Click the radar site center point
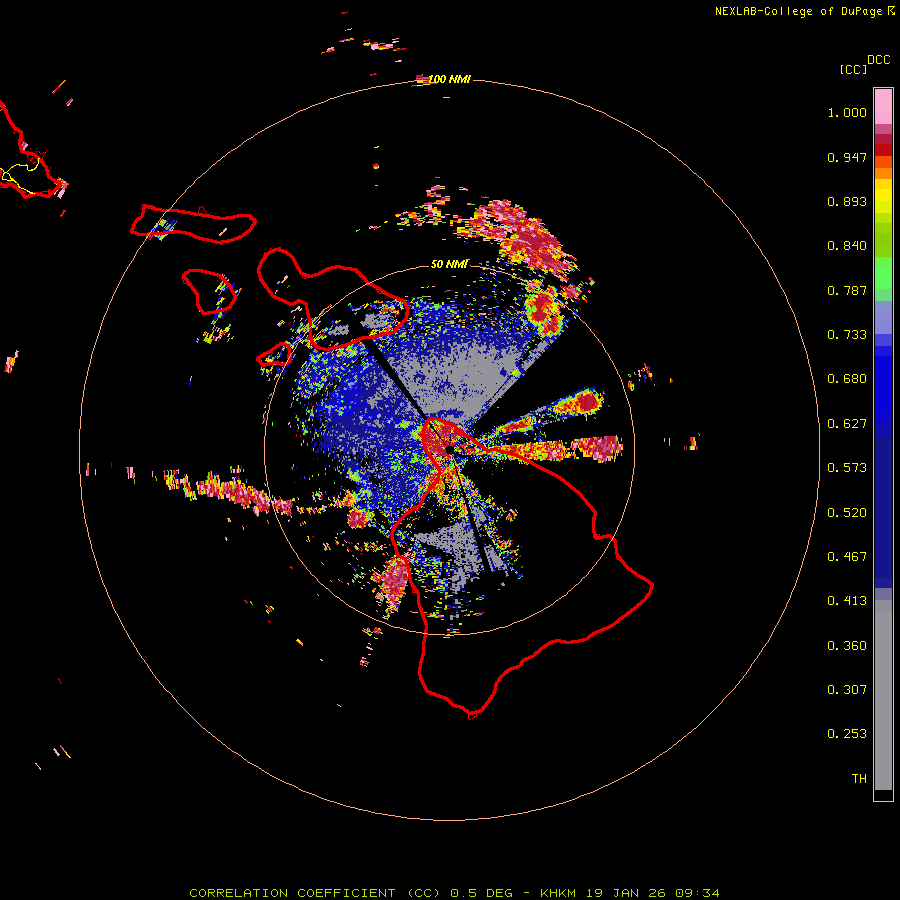The height and width of the screenshot is (900, 900). point(449,451)
